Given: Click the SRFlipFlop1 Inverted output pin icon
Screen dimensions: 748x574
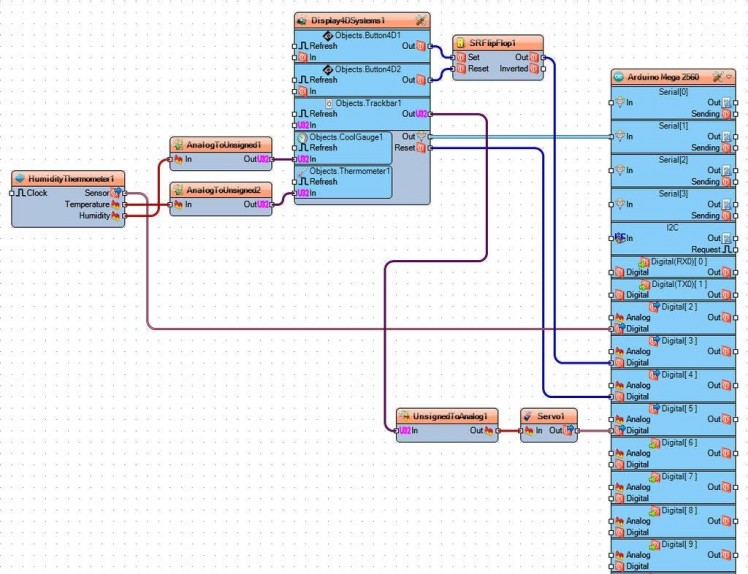Looking at the screenshot, I should pyautogui.click(x=534, y=69).
